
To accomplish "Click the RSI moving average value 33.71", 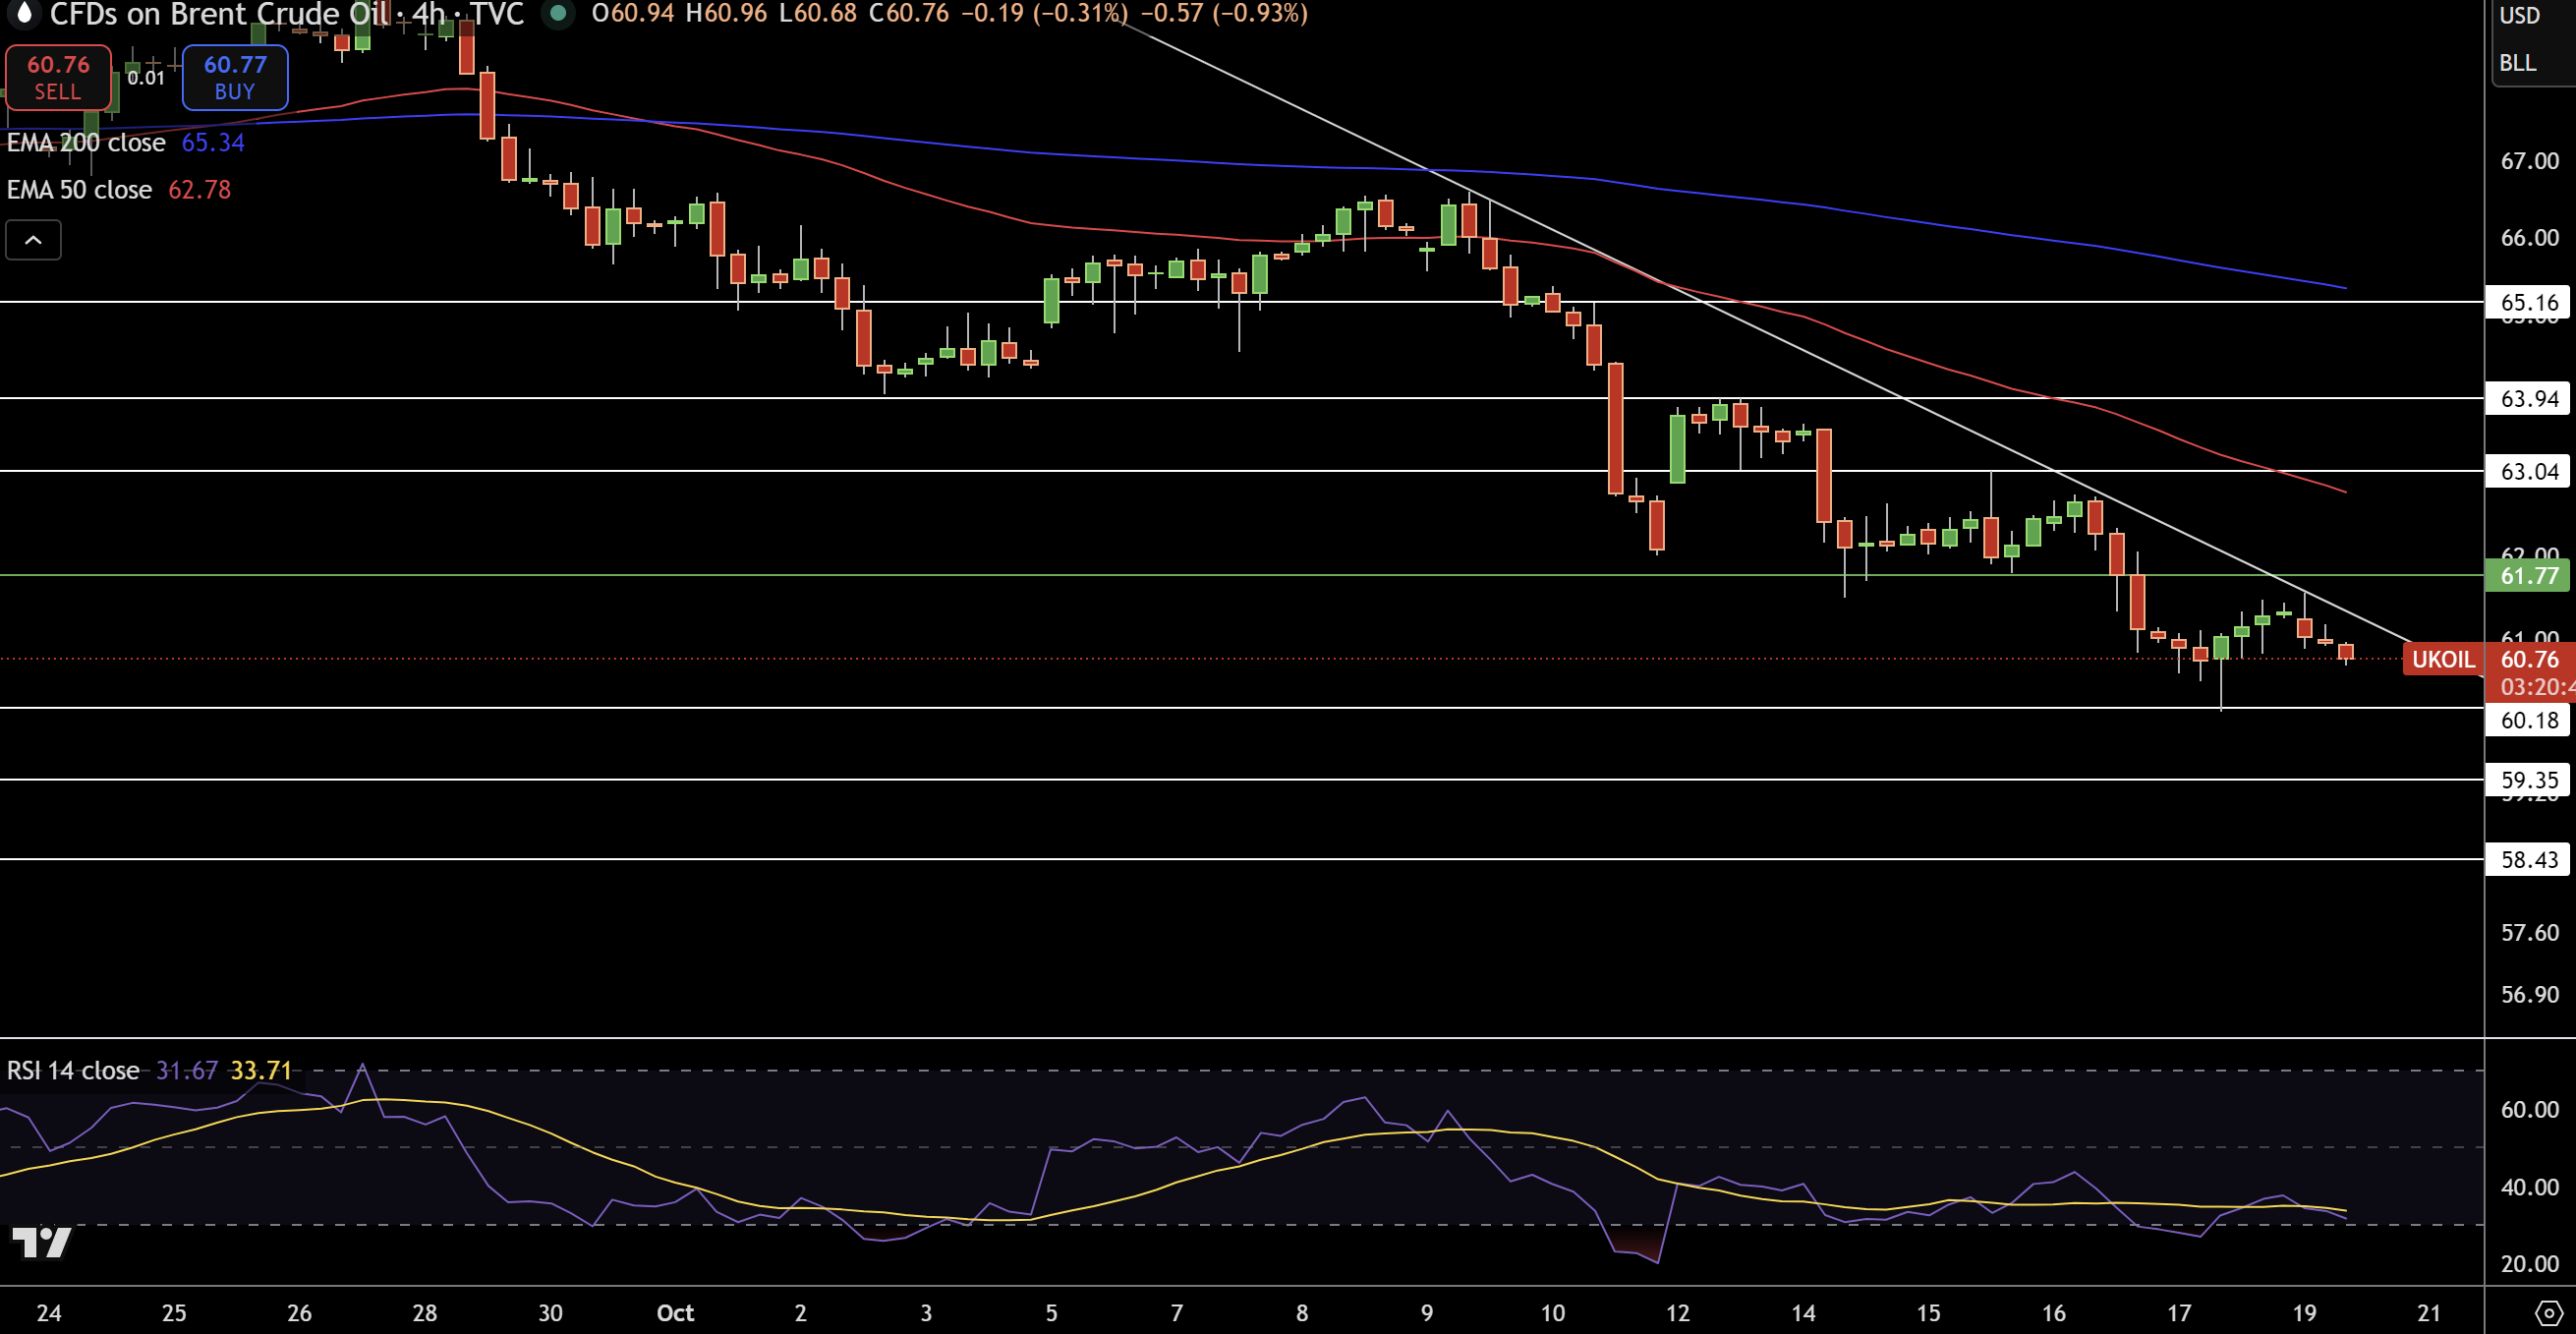I will click(x=261, y=1071).
